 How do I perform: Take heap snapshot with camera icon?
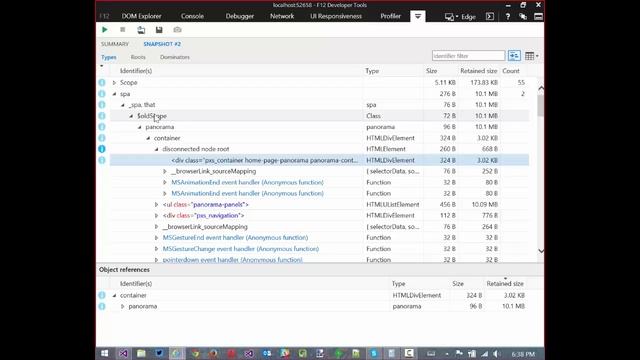[x=177, y=30]
